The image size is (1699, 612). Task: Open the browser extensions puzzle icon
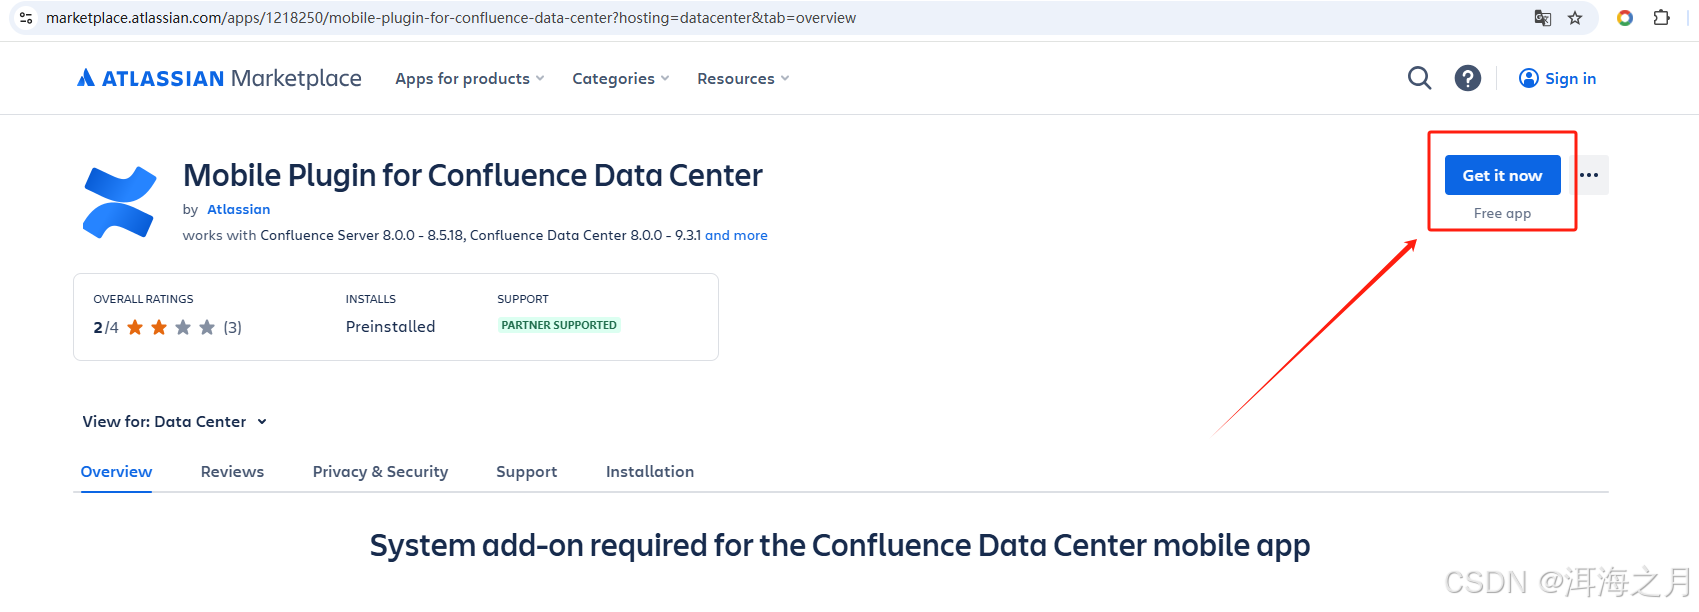pos(1661,18)
